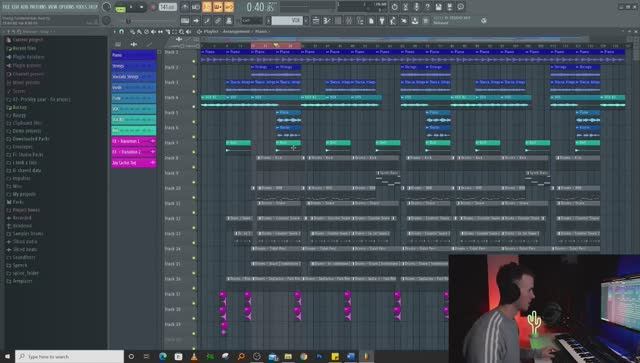Toggle the orange loop recording button
The image size is (640, 363).
click(x=229, y=7)
